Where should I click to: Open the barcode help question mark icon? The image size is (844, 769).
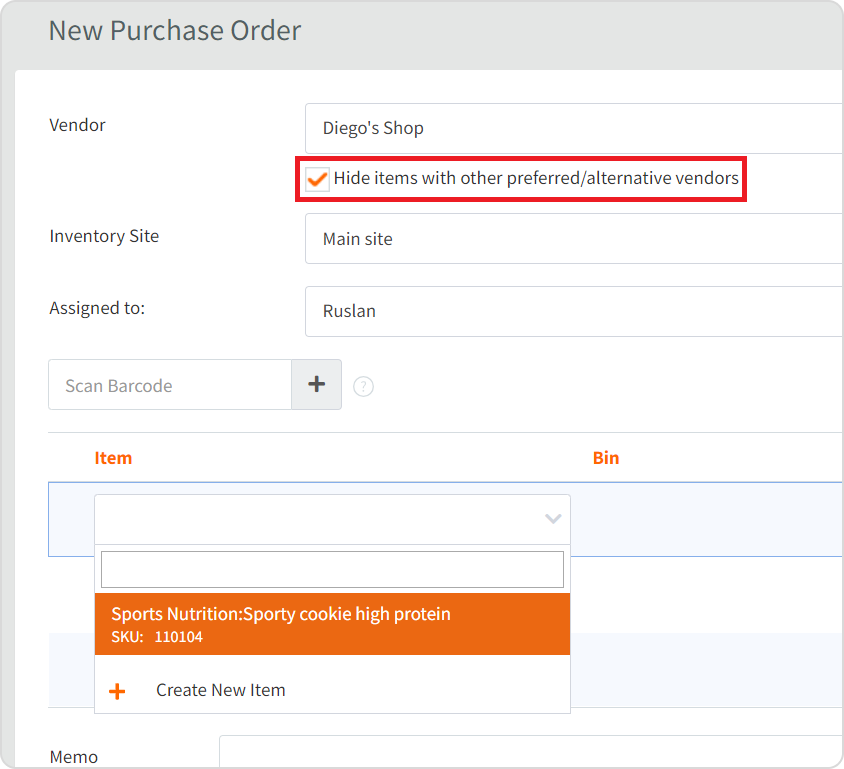pos(363,386)
